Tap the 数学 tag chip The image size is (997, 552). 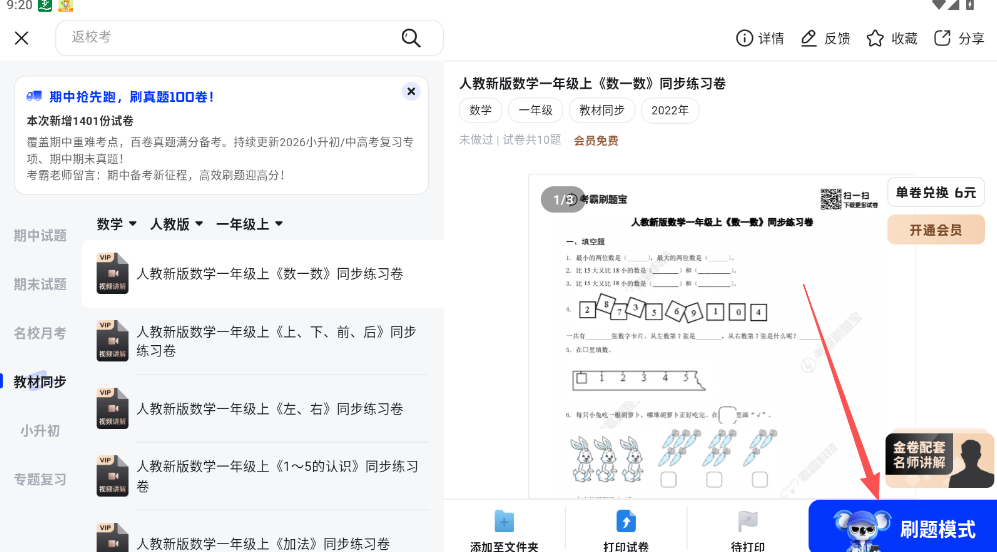tap(481, 110)
